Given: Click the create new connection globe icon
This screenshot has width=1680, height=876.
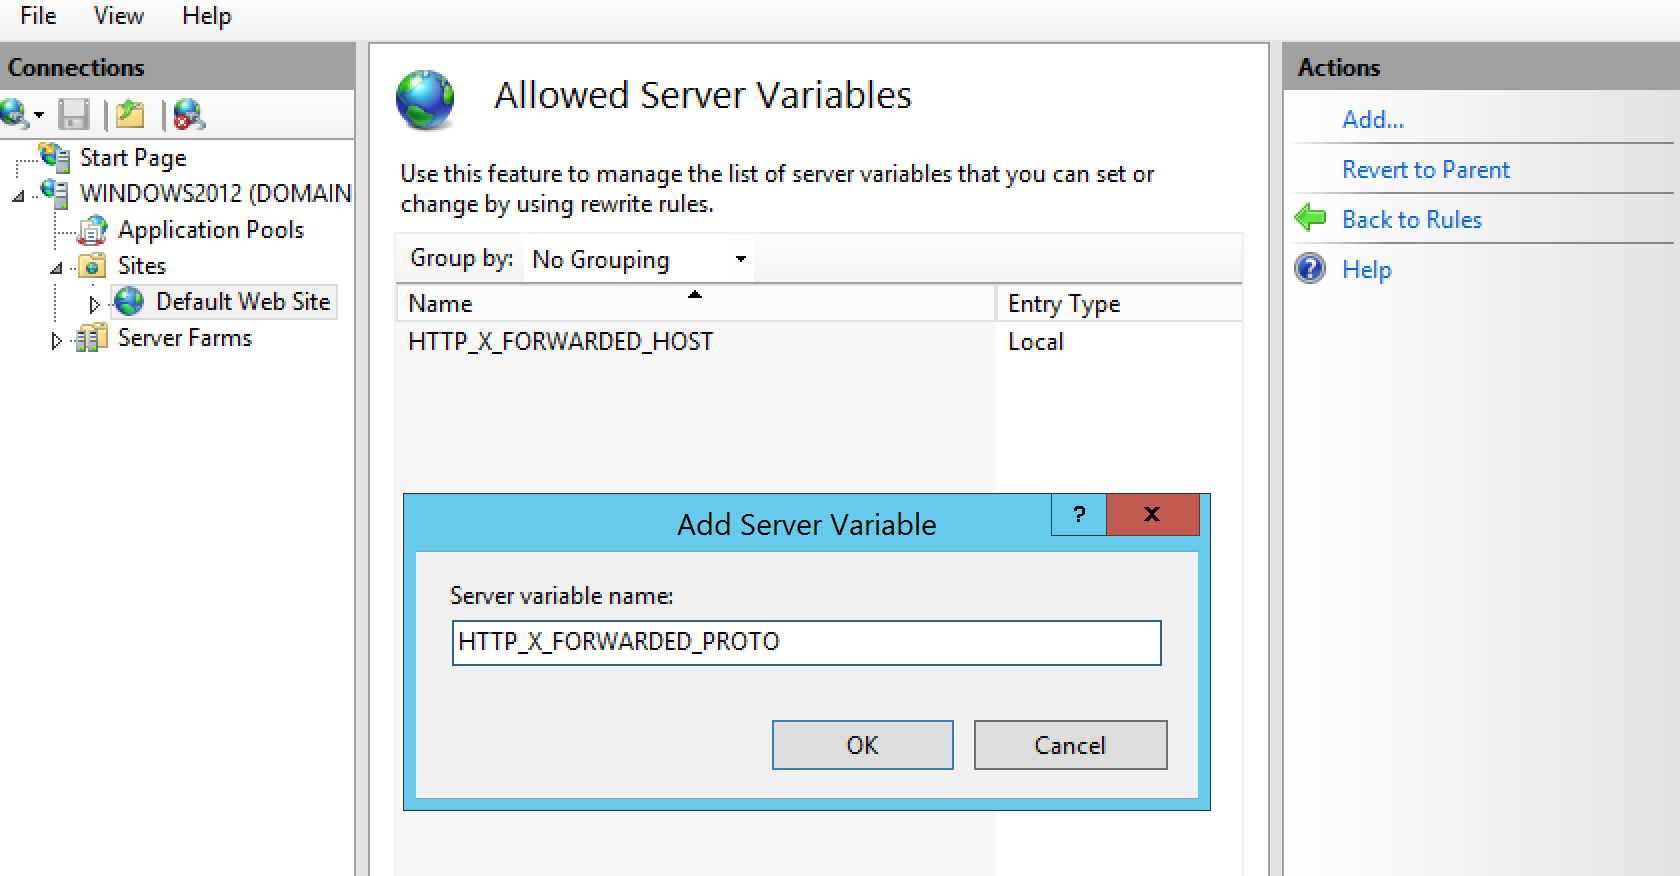Looking at the screenshot, I should (16, 114).
